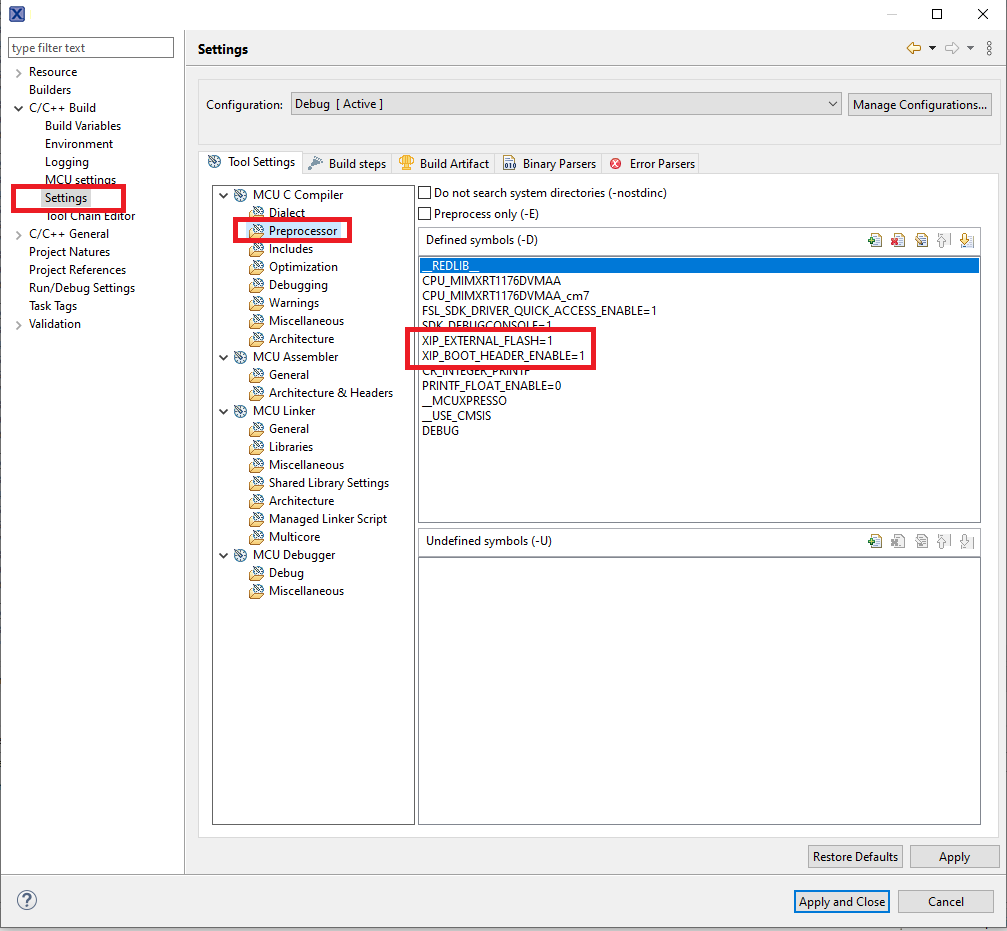Click Edit icon in Defined symbols toolbar
Viewport: 1007px width, 931px height.
coord(921,240)
